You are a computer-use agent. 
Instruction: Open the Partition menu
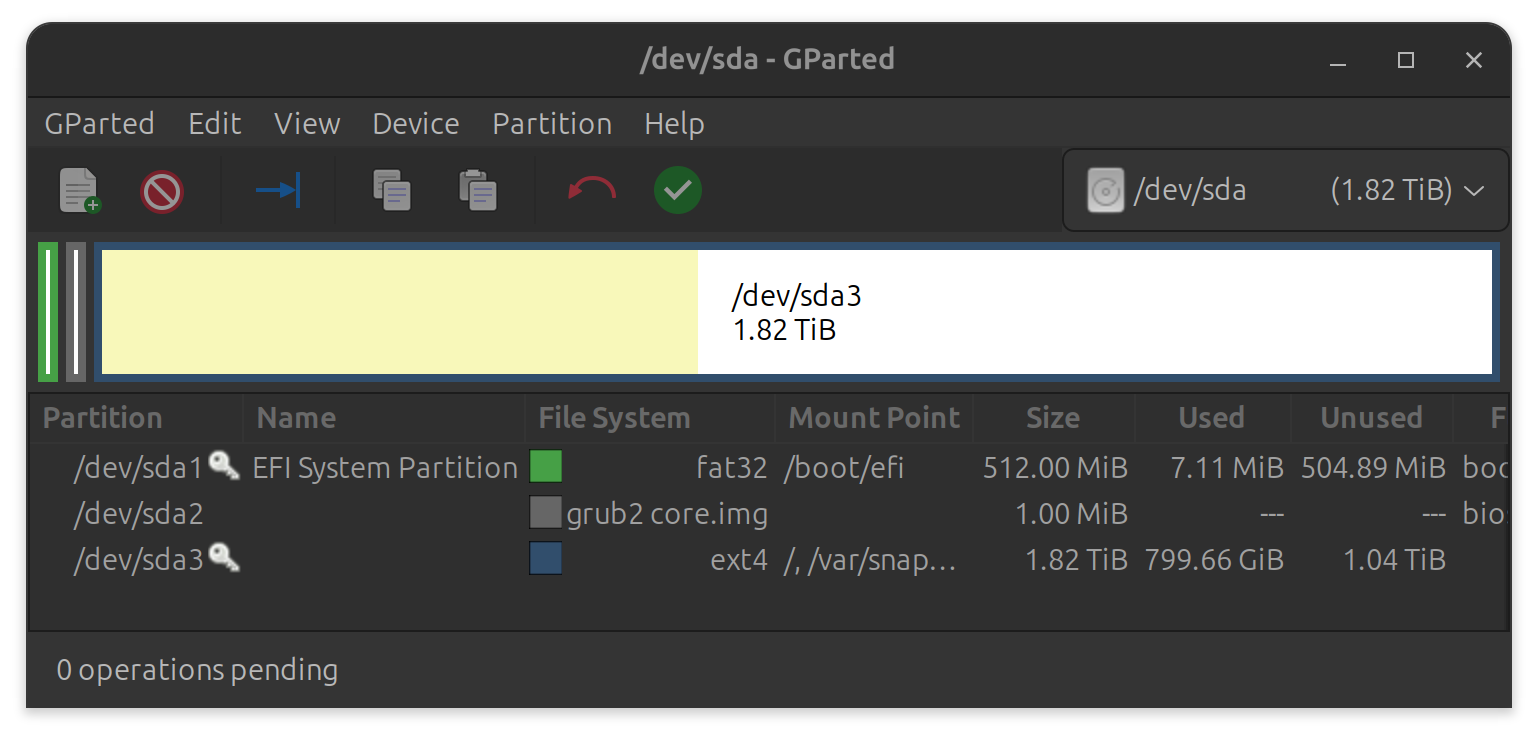pyautogui.click(x=552, y=124)
